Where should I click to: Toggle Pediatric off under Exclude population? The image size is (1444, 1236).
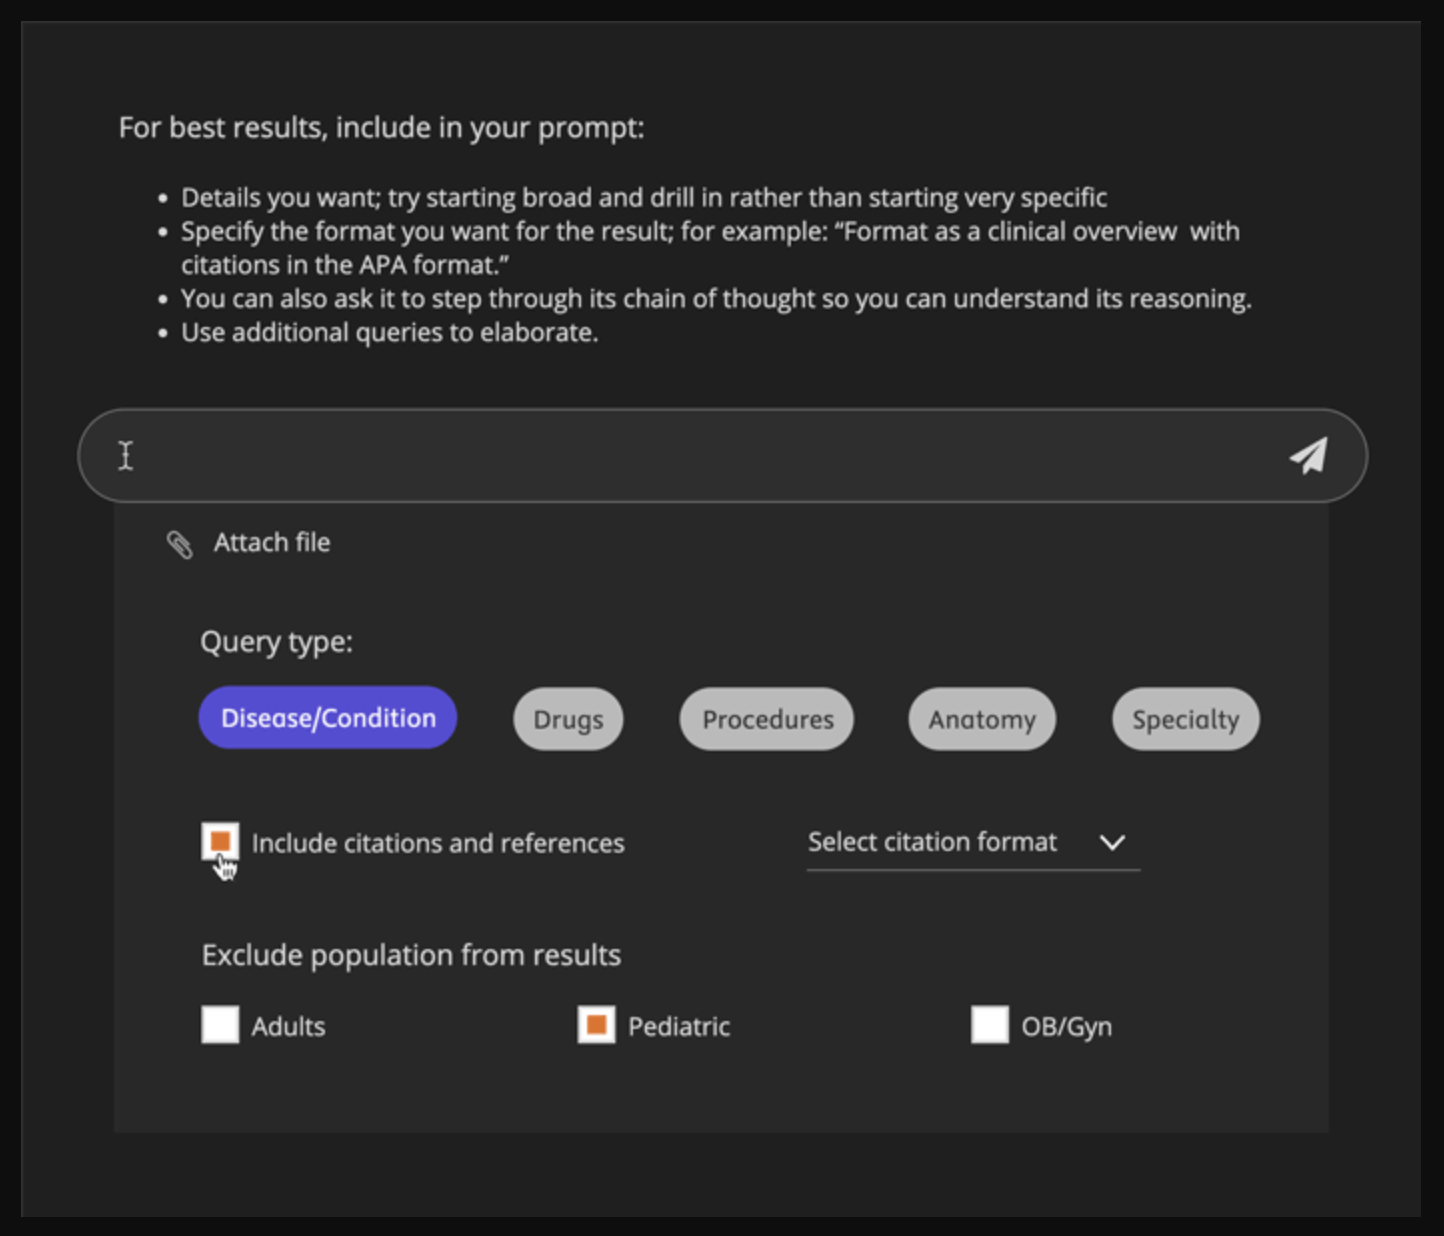tap(596, 1025)
